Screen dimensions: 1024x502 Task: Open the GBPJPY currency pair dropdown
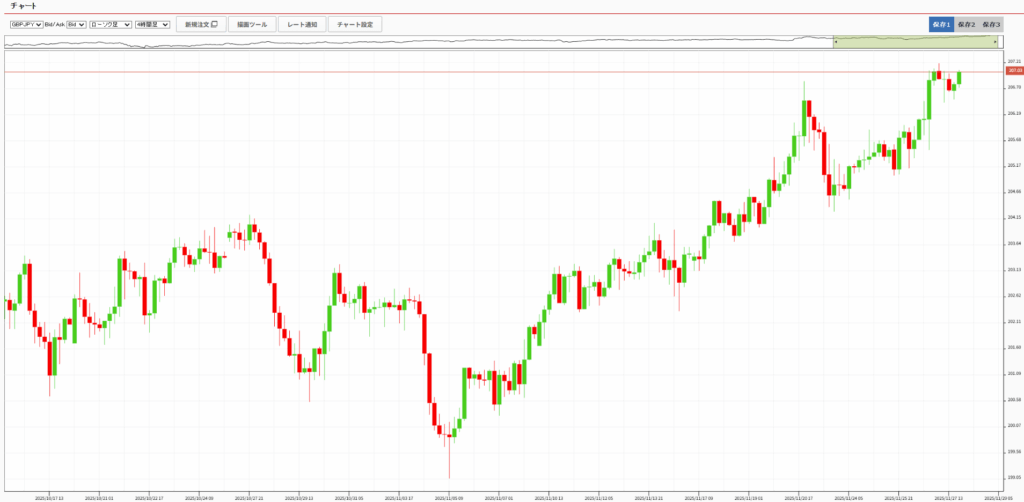(26, 24)
